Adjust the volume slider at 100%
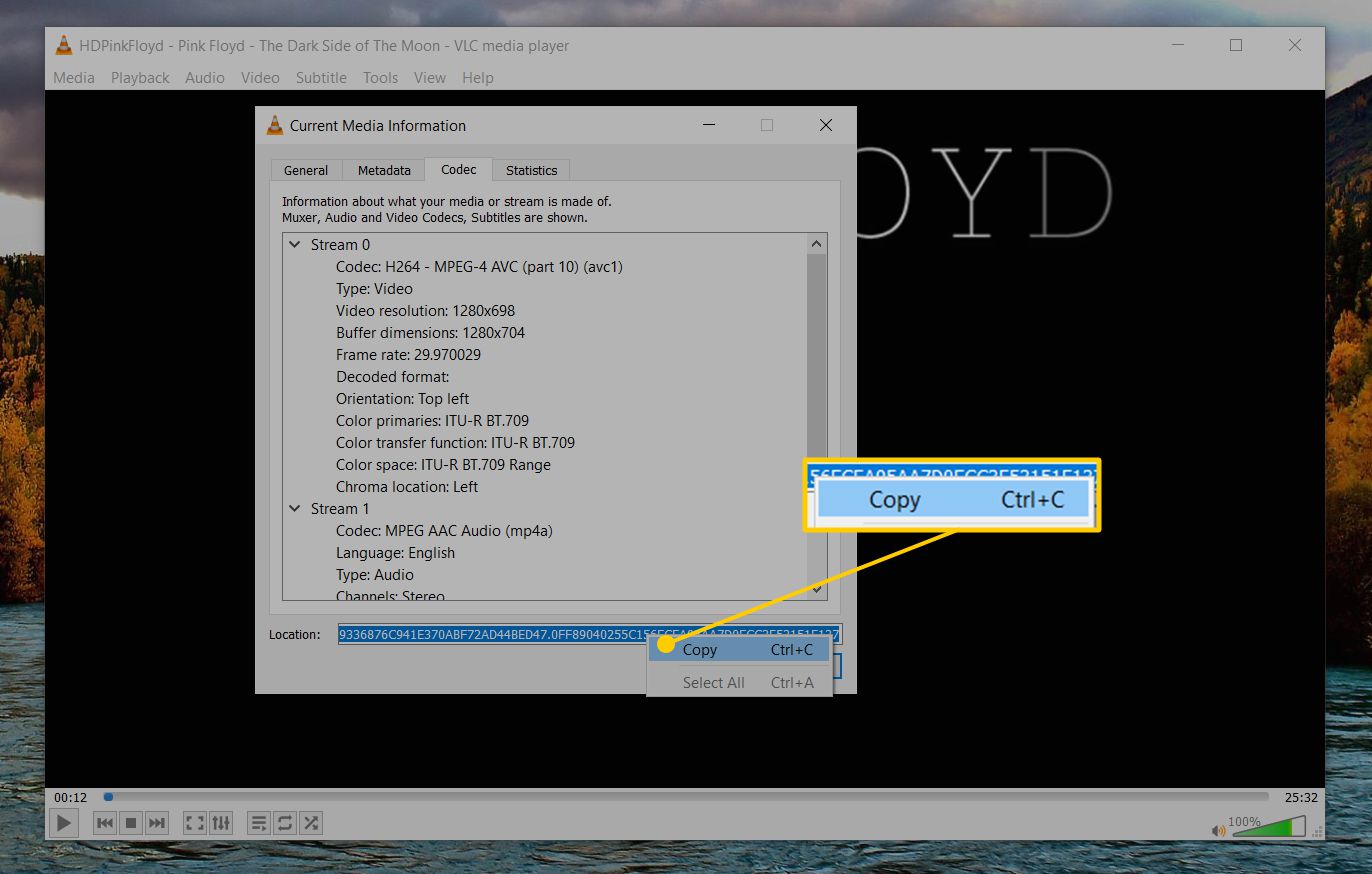 [1267, 827]
